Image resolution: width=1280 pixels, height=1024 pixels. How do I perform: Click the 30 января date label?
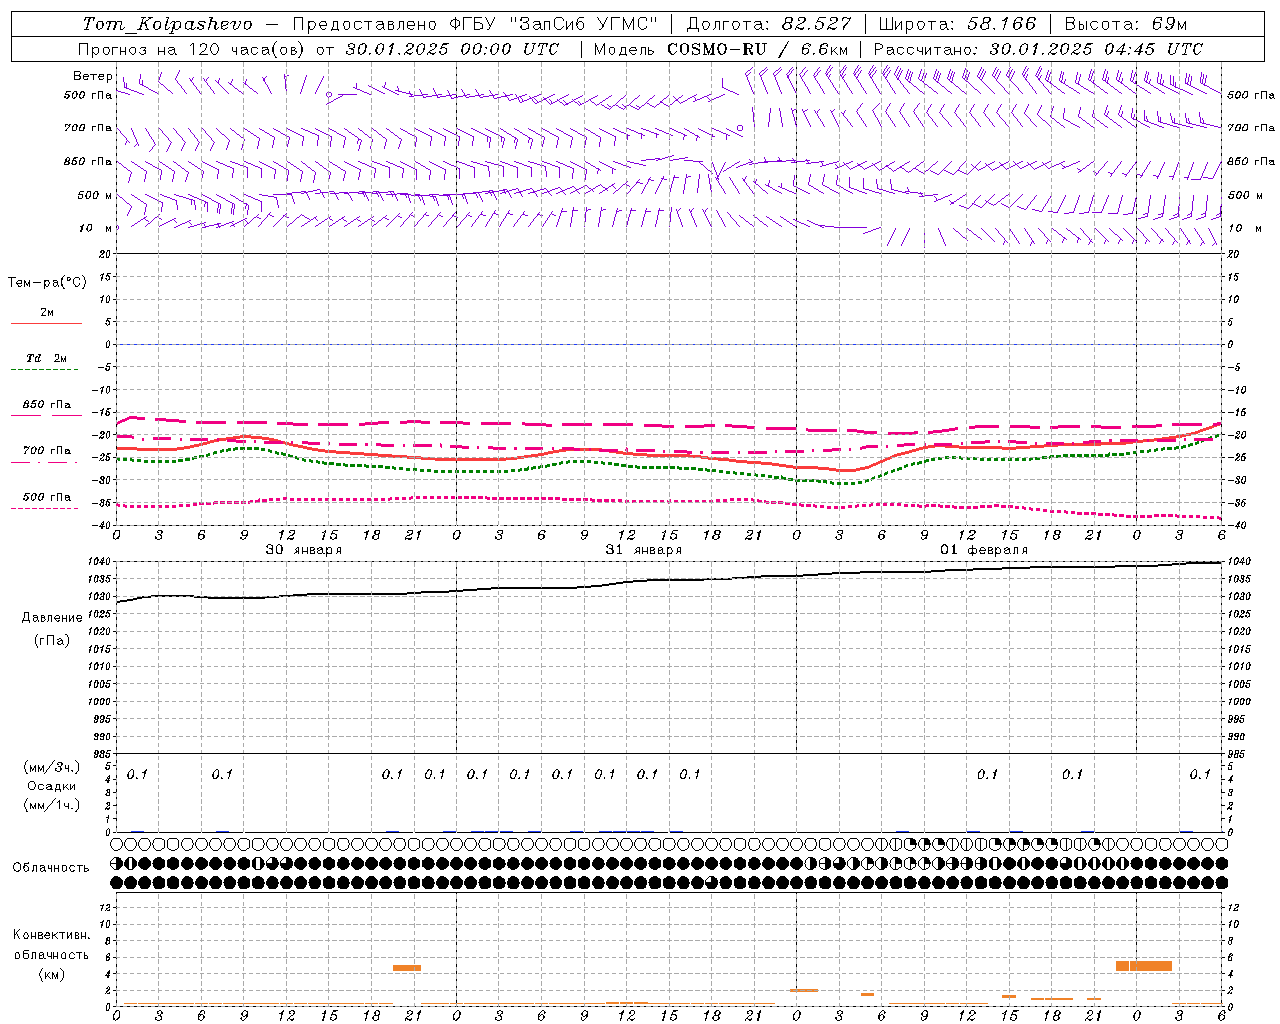pyautogui.click(x=303, y=550)
